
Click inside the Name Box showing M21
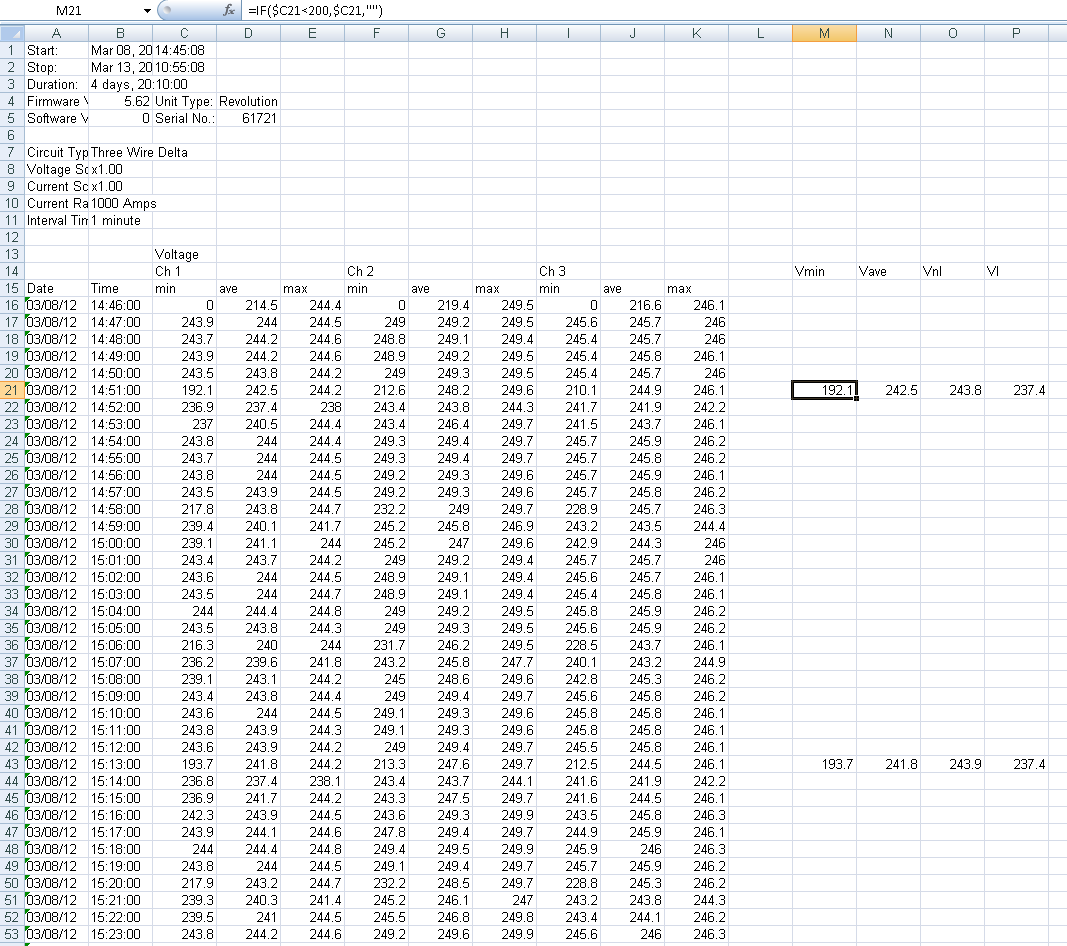coord(70,10)
